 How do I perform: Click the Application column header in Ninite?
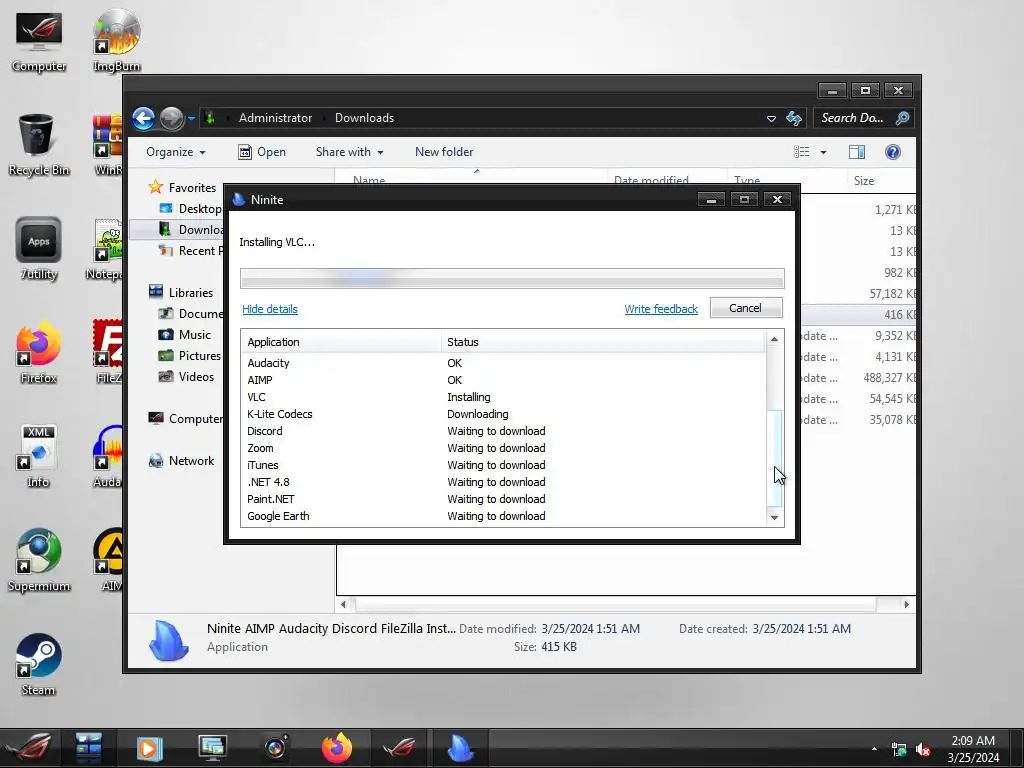pyautogui.click(x=341, y=342)
